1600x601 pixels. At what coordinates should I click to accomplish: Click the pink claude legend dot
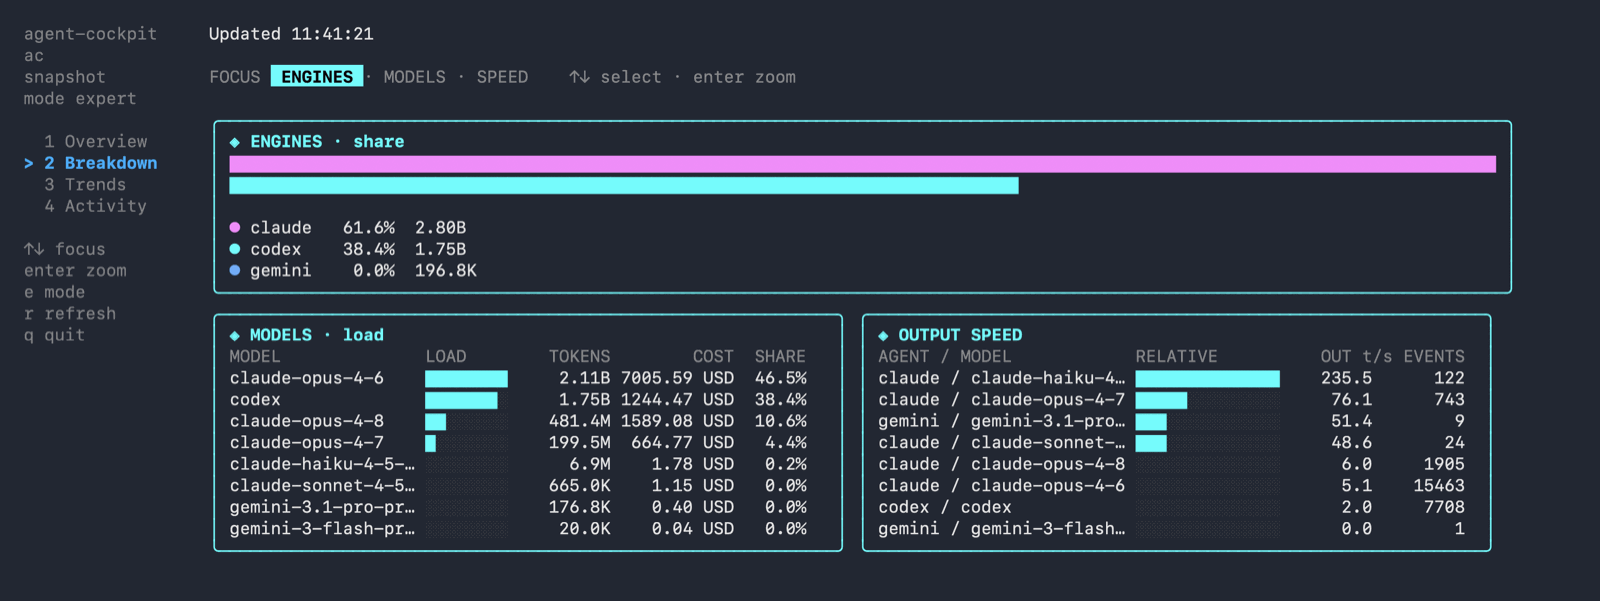tap(235, 228)
